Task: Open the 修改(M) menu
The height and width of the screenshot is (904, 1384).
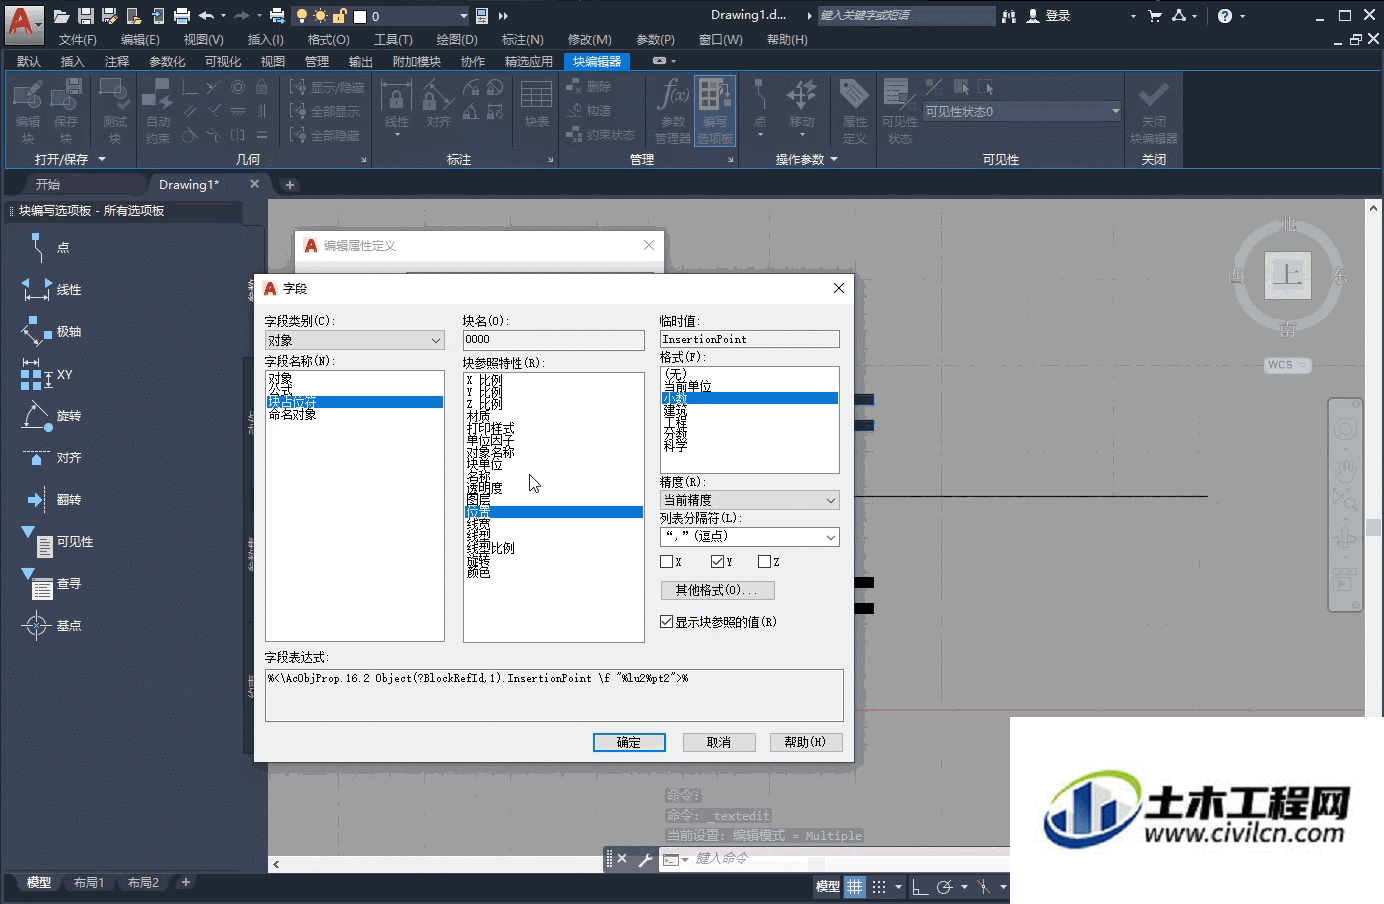Action: 589,40
